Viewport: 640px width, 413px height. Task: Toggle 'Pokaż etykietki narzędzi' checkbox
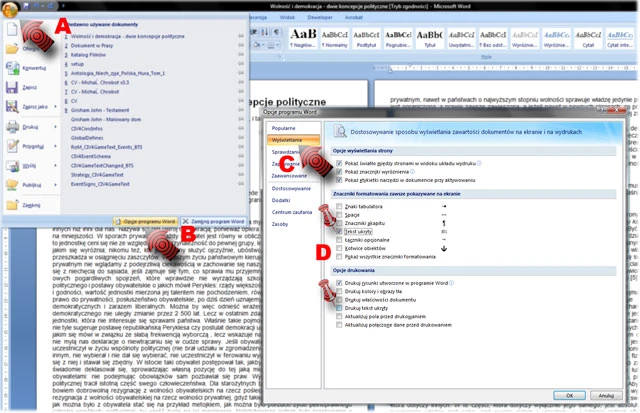[339, 180]
